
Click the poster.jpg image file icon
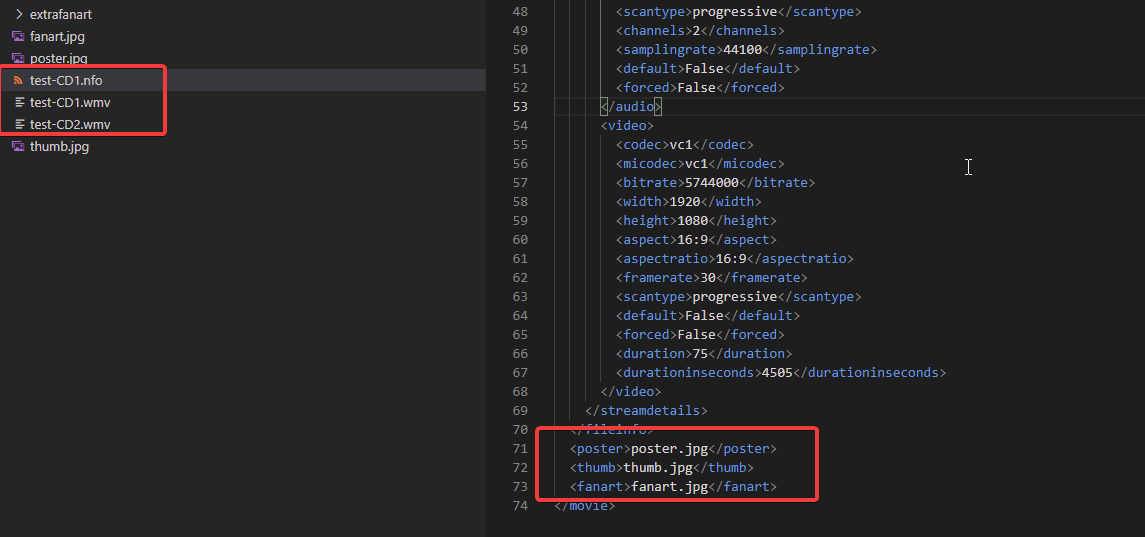[19, 58]
